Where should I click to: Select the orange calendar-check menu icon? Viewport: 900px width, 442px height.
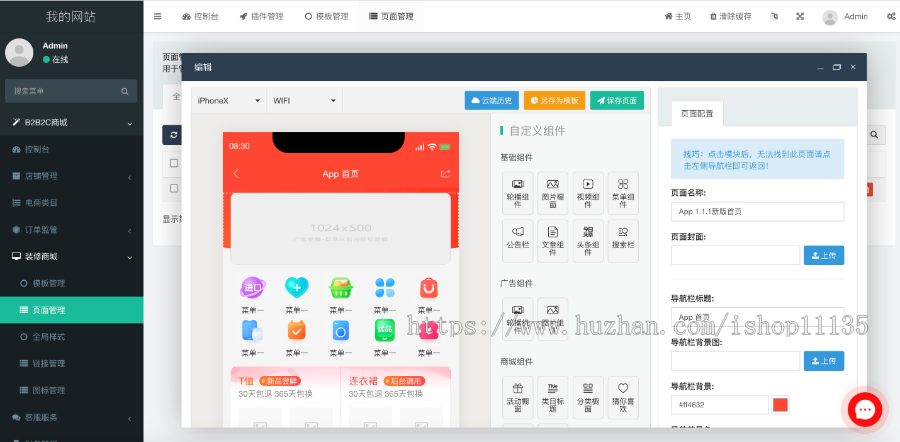pyautogui.click(x=297, y=330)
